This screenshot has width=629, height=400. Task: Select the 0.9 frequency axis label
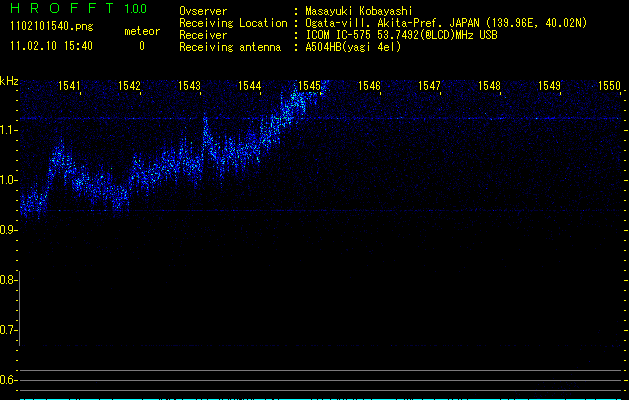coord(9,230)
